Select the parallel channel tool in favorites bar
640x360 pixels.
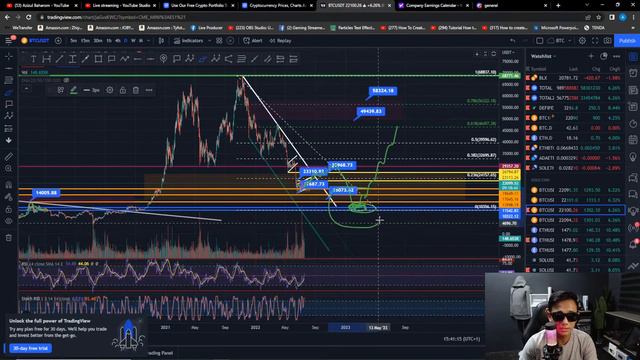tap(267, 59)
